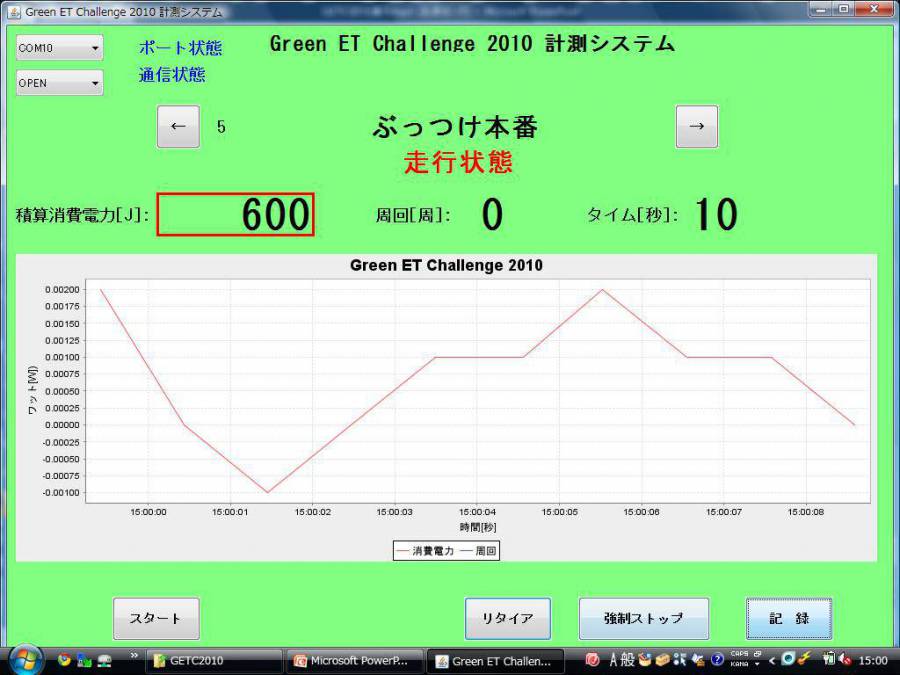Switch to the Green ET Challenge taskbar item
The height and width of the screenshot is (675, 900).
click(x=496, y=661)
